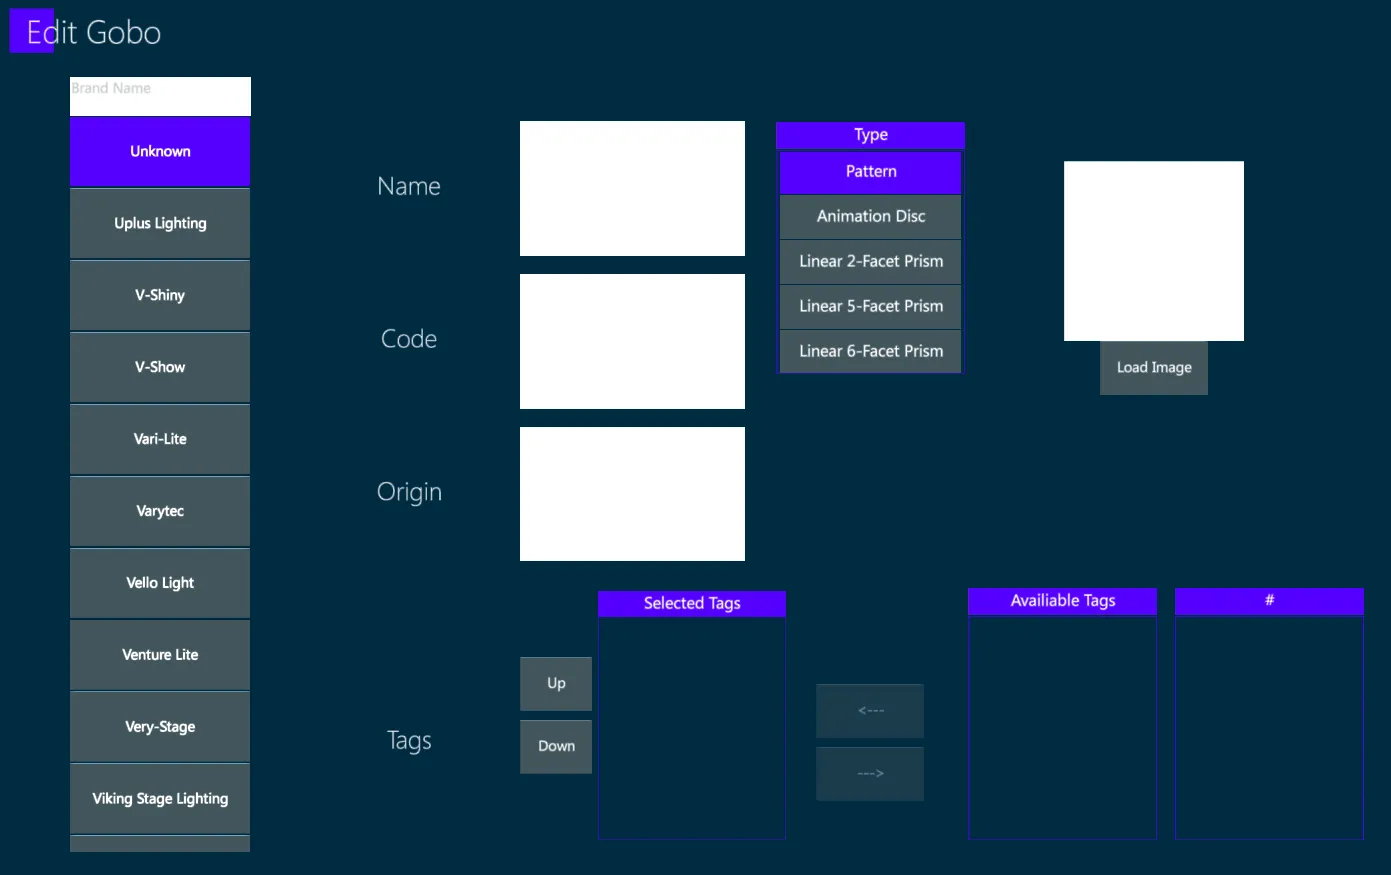This screenshot has height=875, width=1391.
Task: Click the Load Image button
Action: pos(1154,368)
